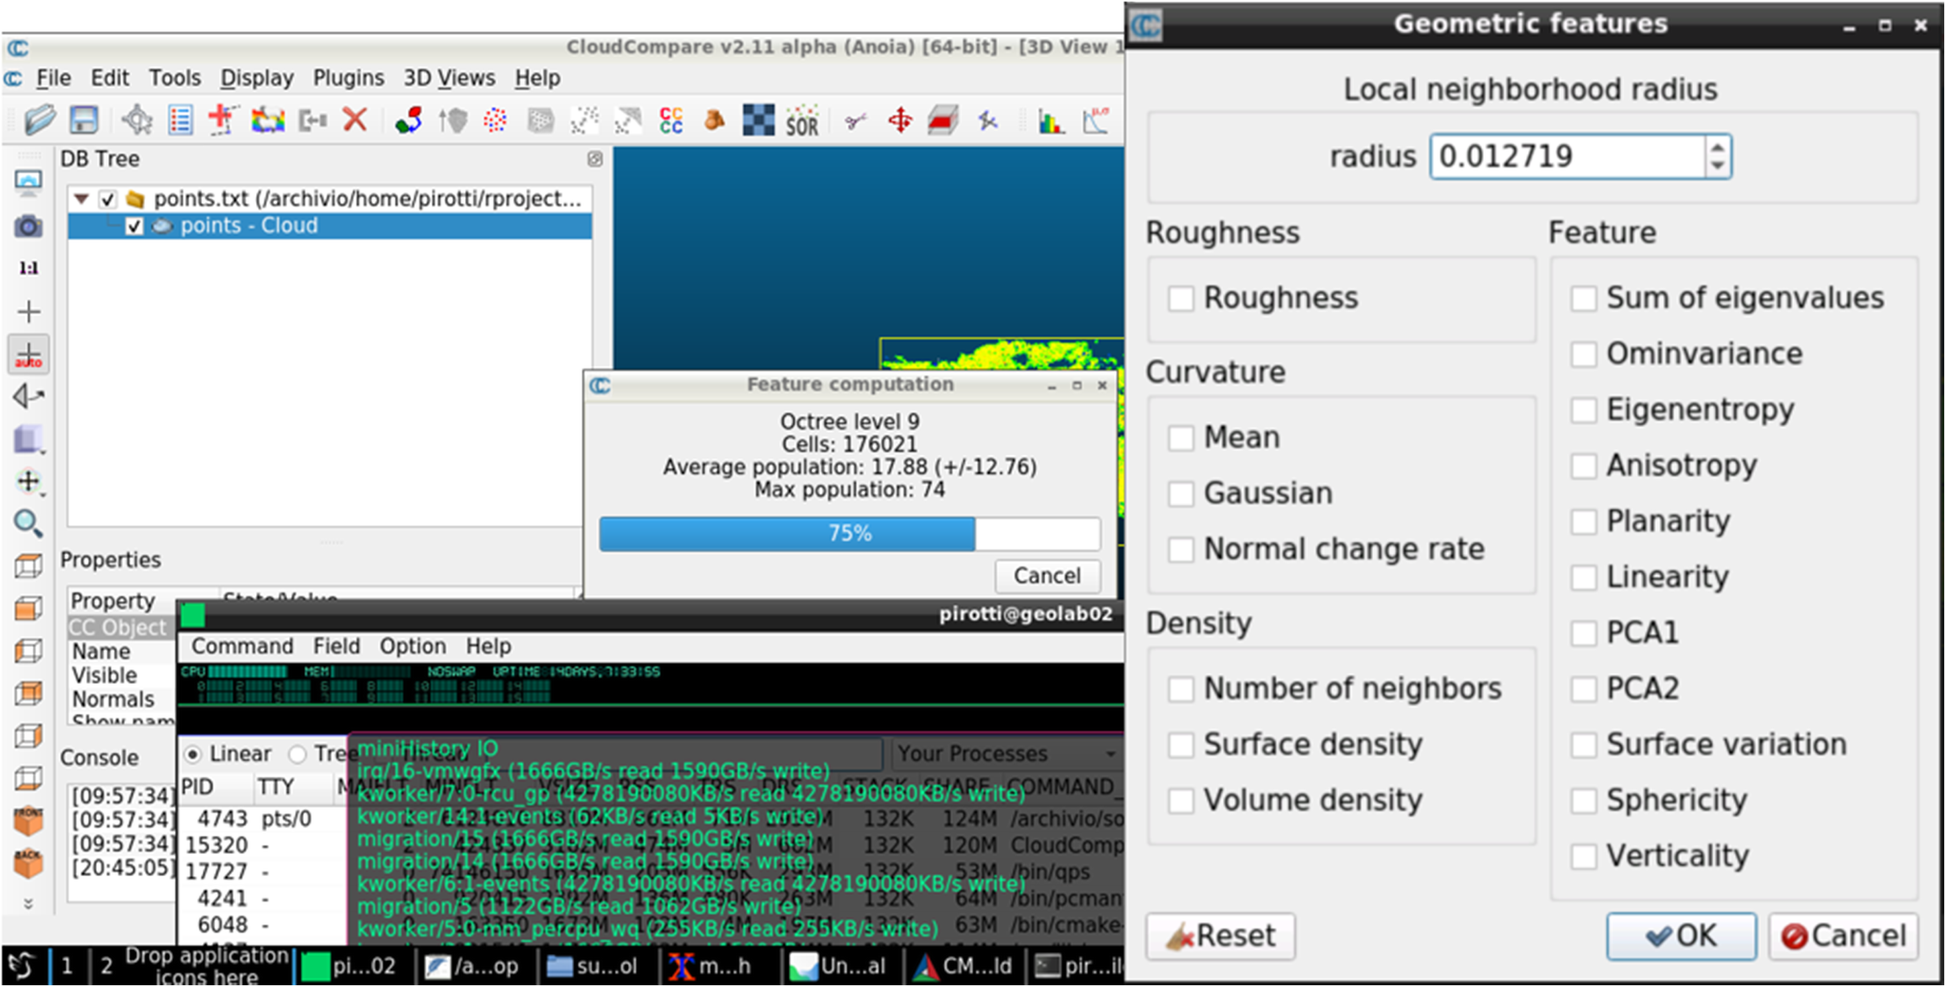
Task: Click the FRONT view cube icon
Action: (28, 820)
